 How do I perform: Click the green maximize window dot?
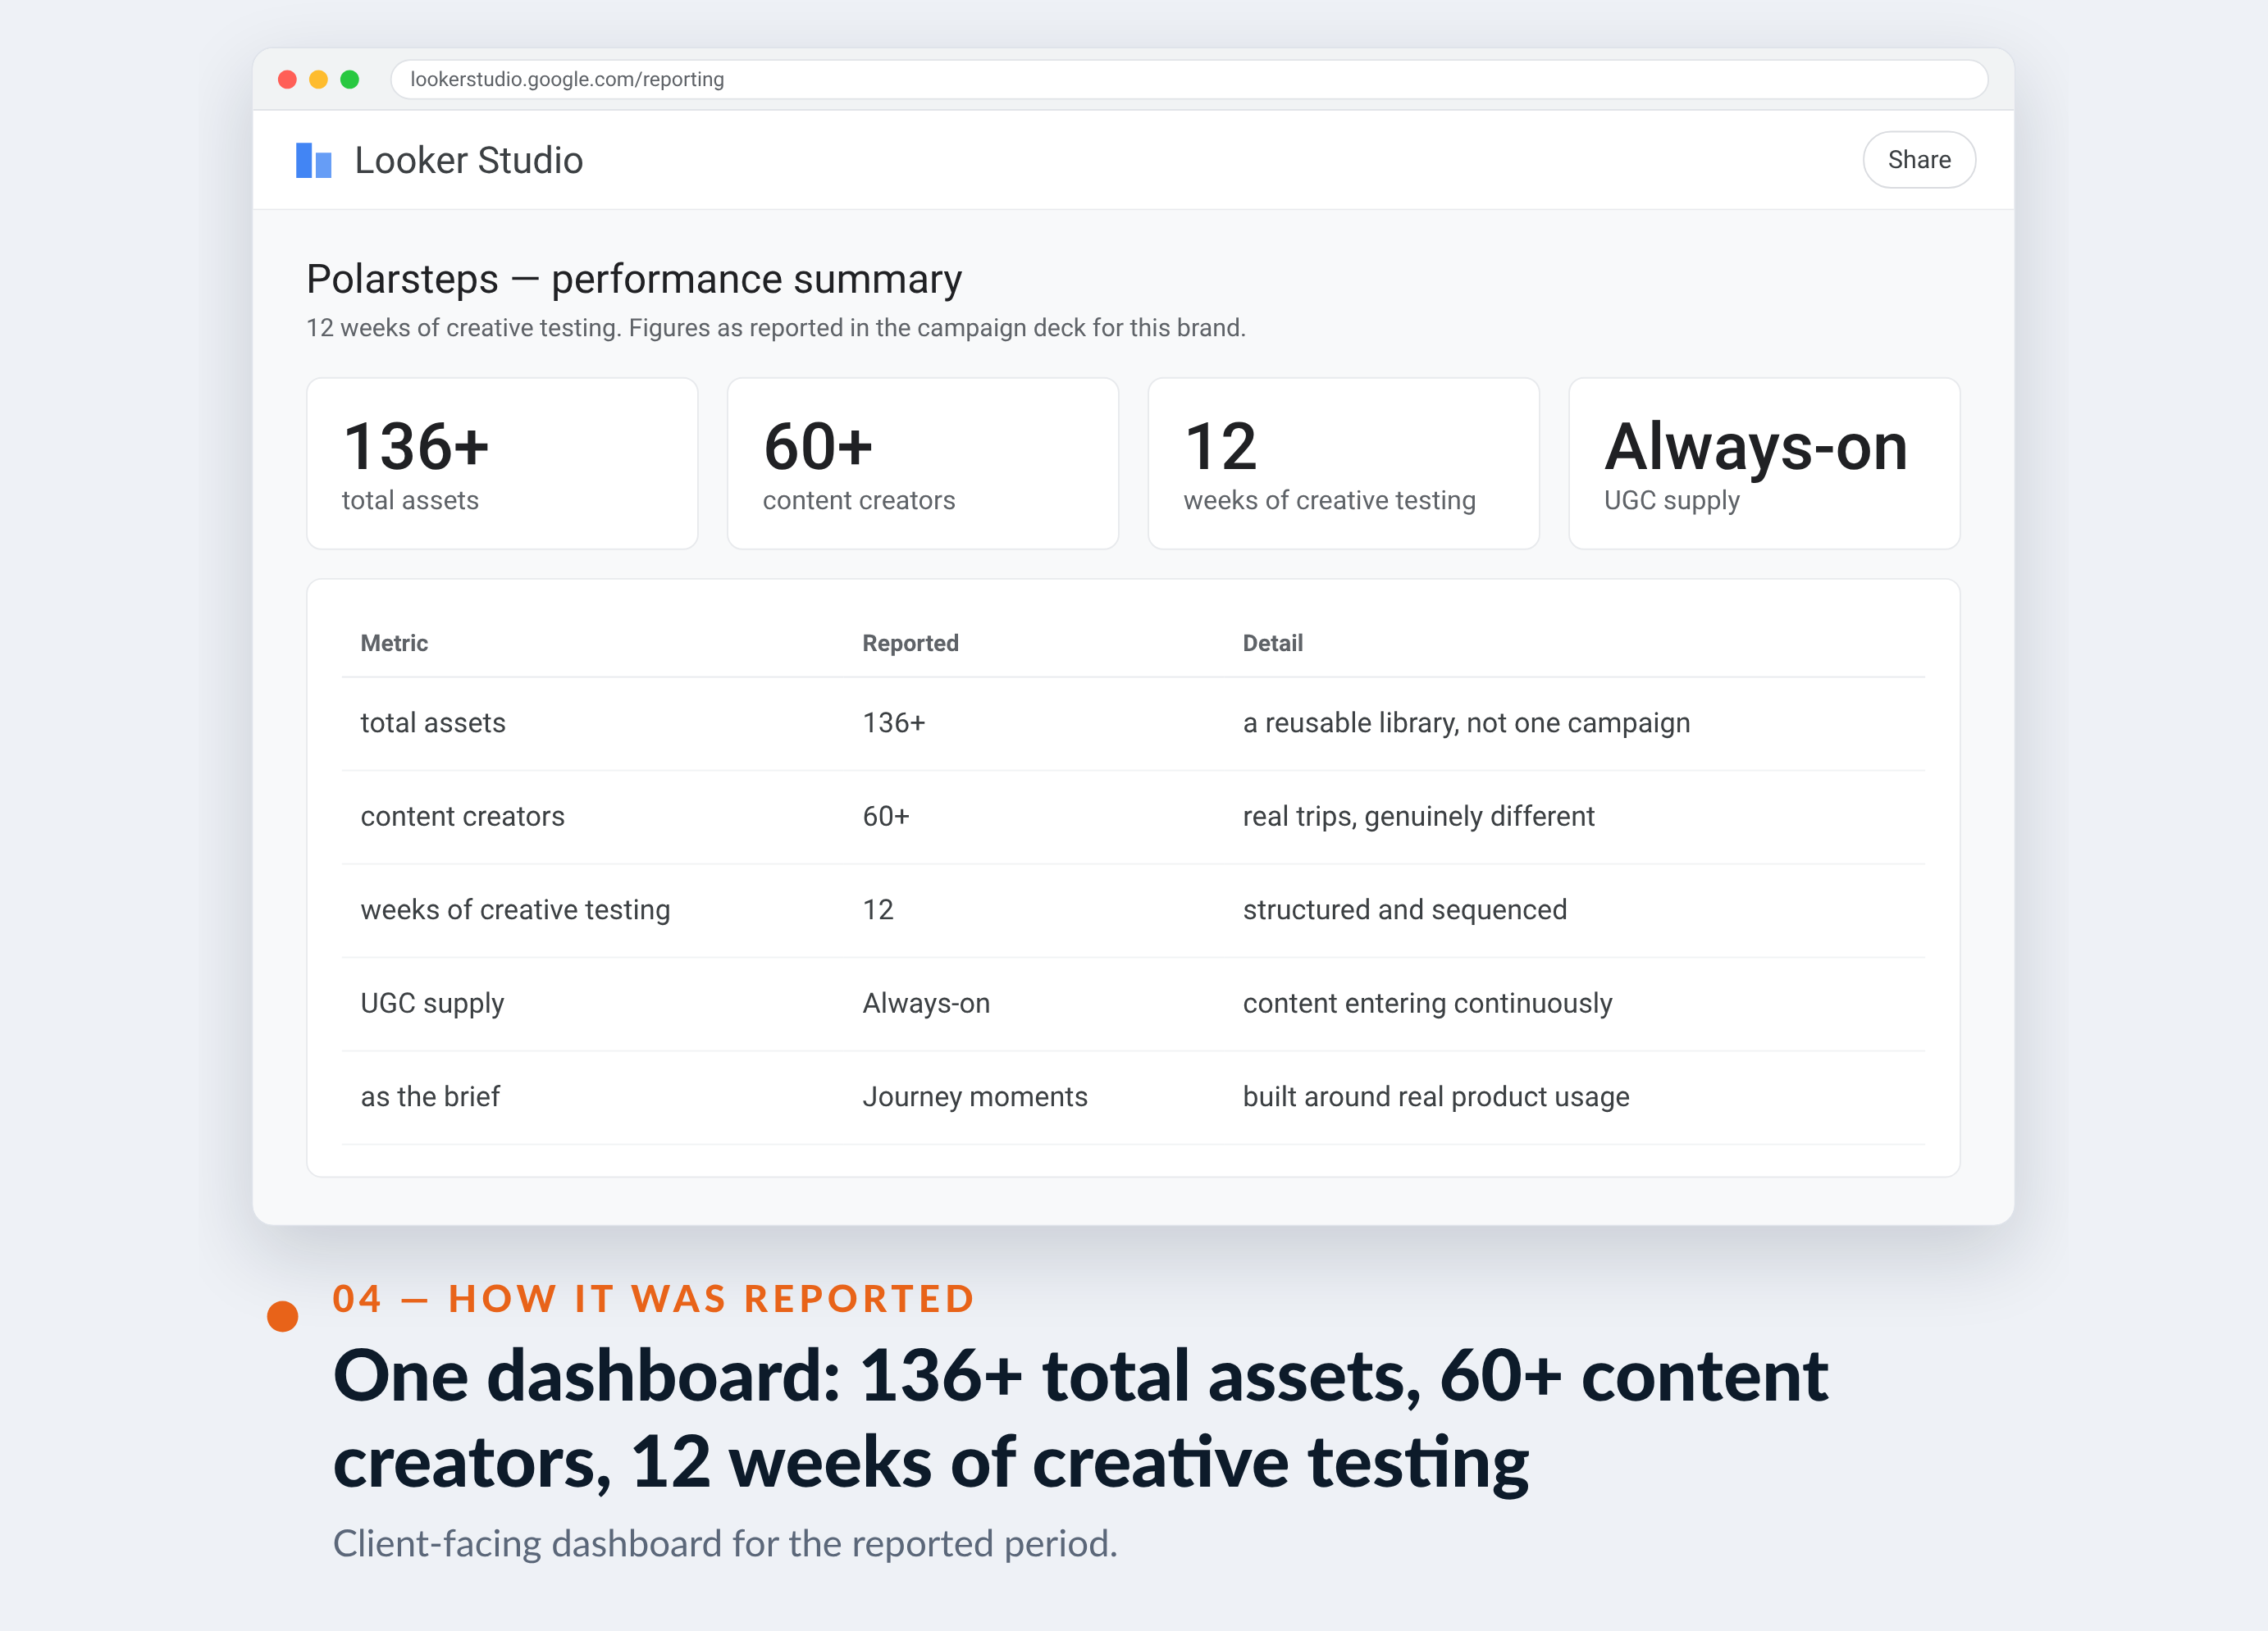point(349,79)
